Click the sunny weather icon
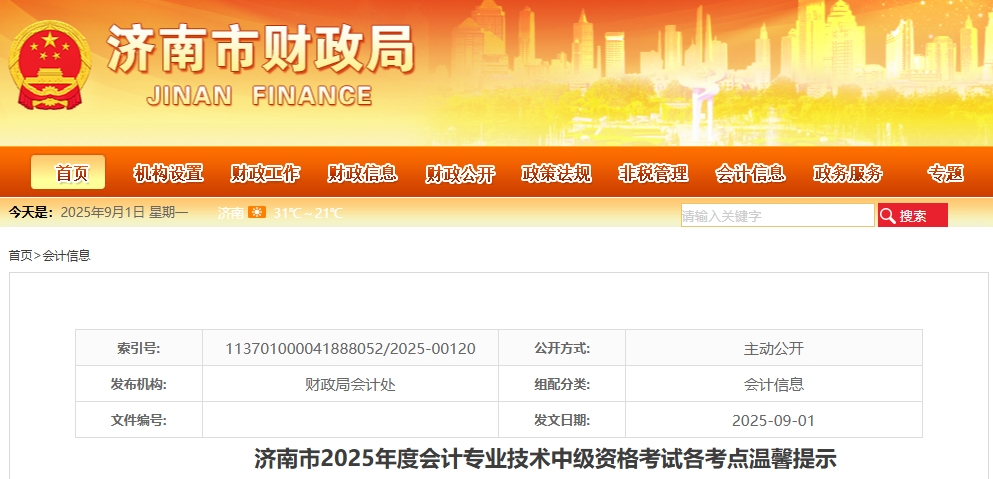Image resolution: width=993 pixels, height=479 pixels. click(257, 213)
